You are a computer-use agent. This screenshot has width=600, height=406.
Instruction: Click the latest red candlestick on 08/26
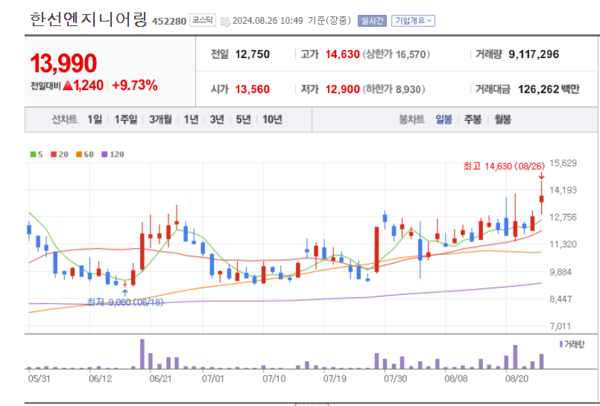click(x=541, y=198)
